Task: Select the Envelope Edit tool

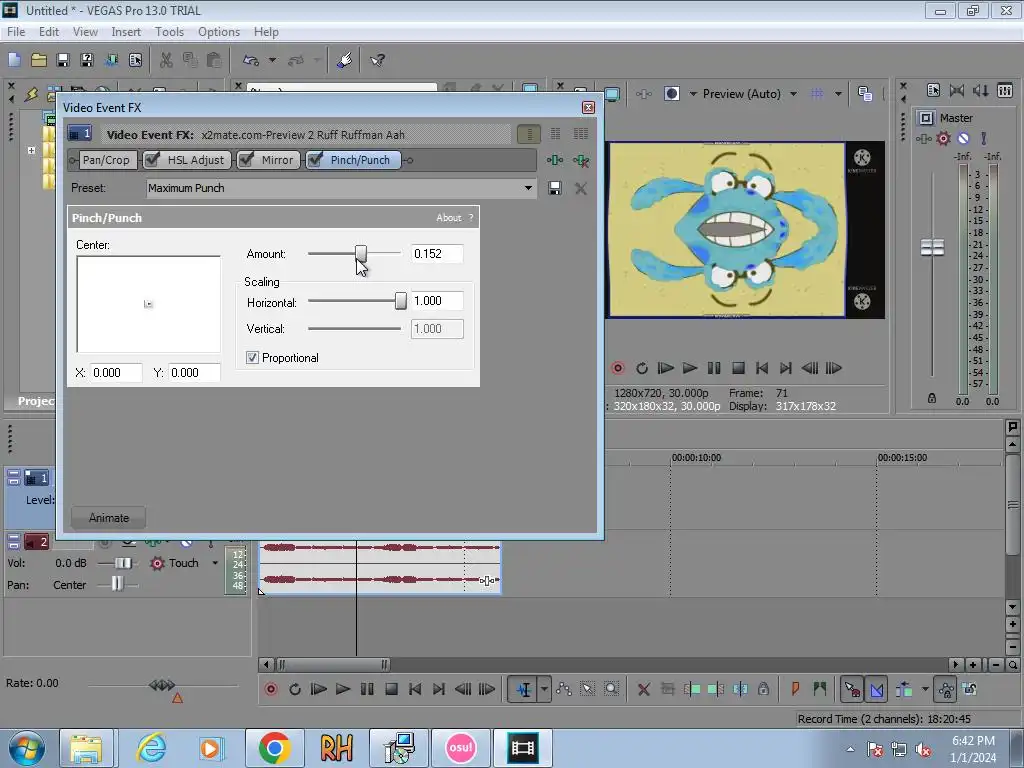Action: (564, 689)
